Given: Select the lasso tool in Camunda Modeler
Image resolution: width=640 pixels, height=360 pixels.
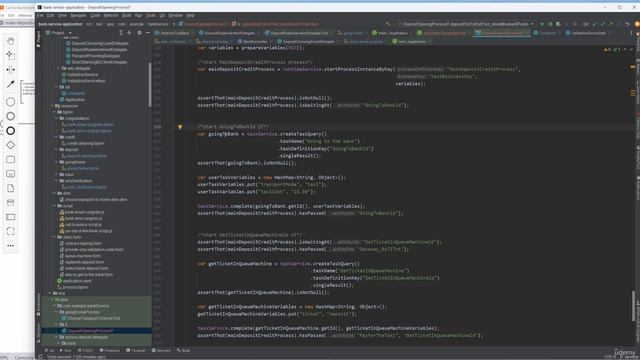Looking at the screenshot, I should (11, 55).
